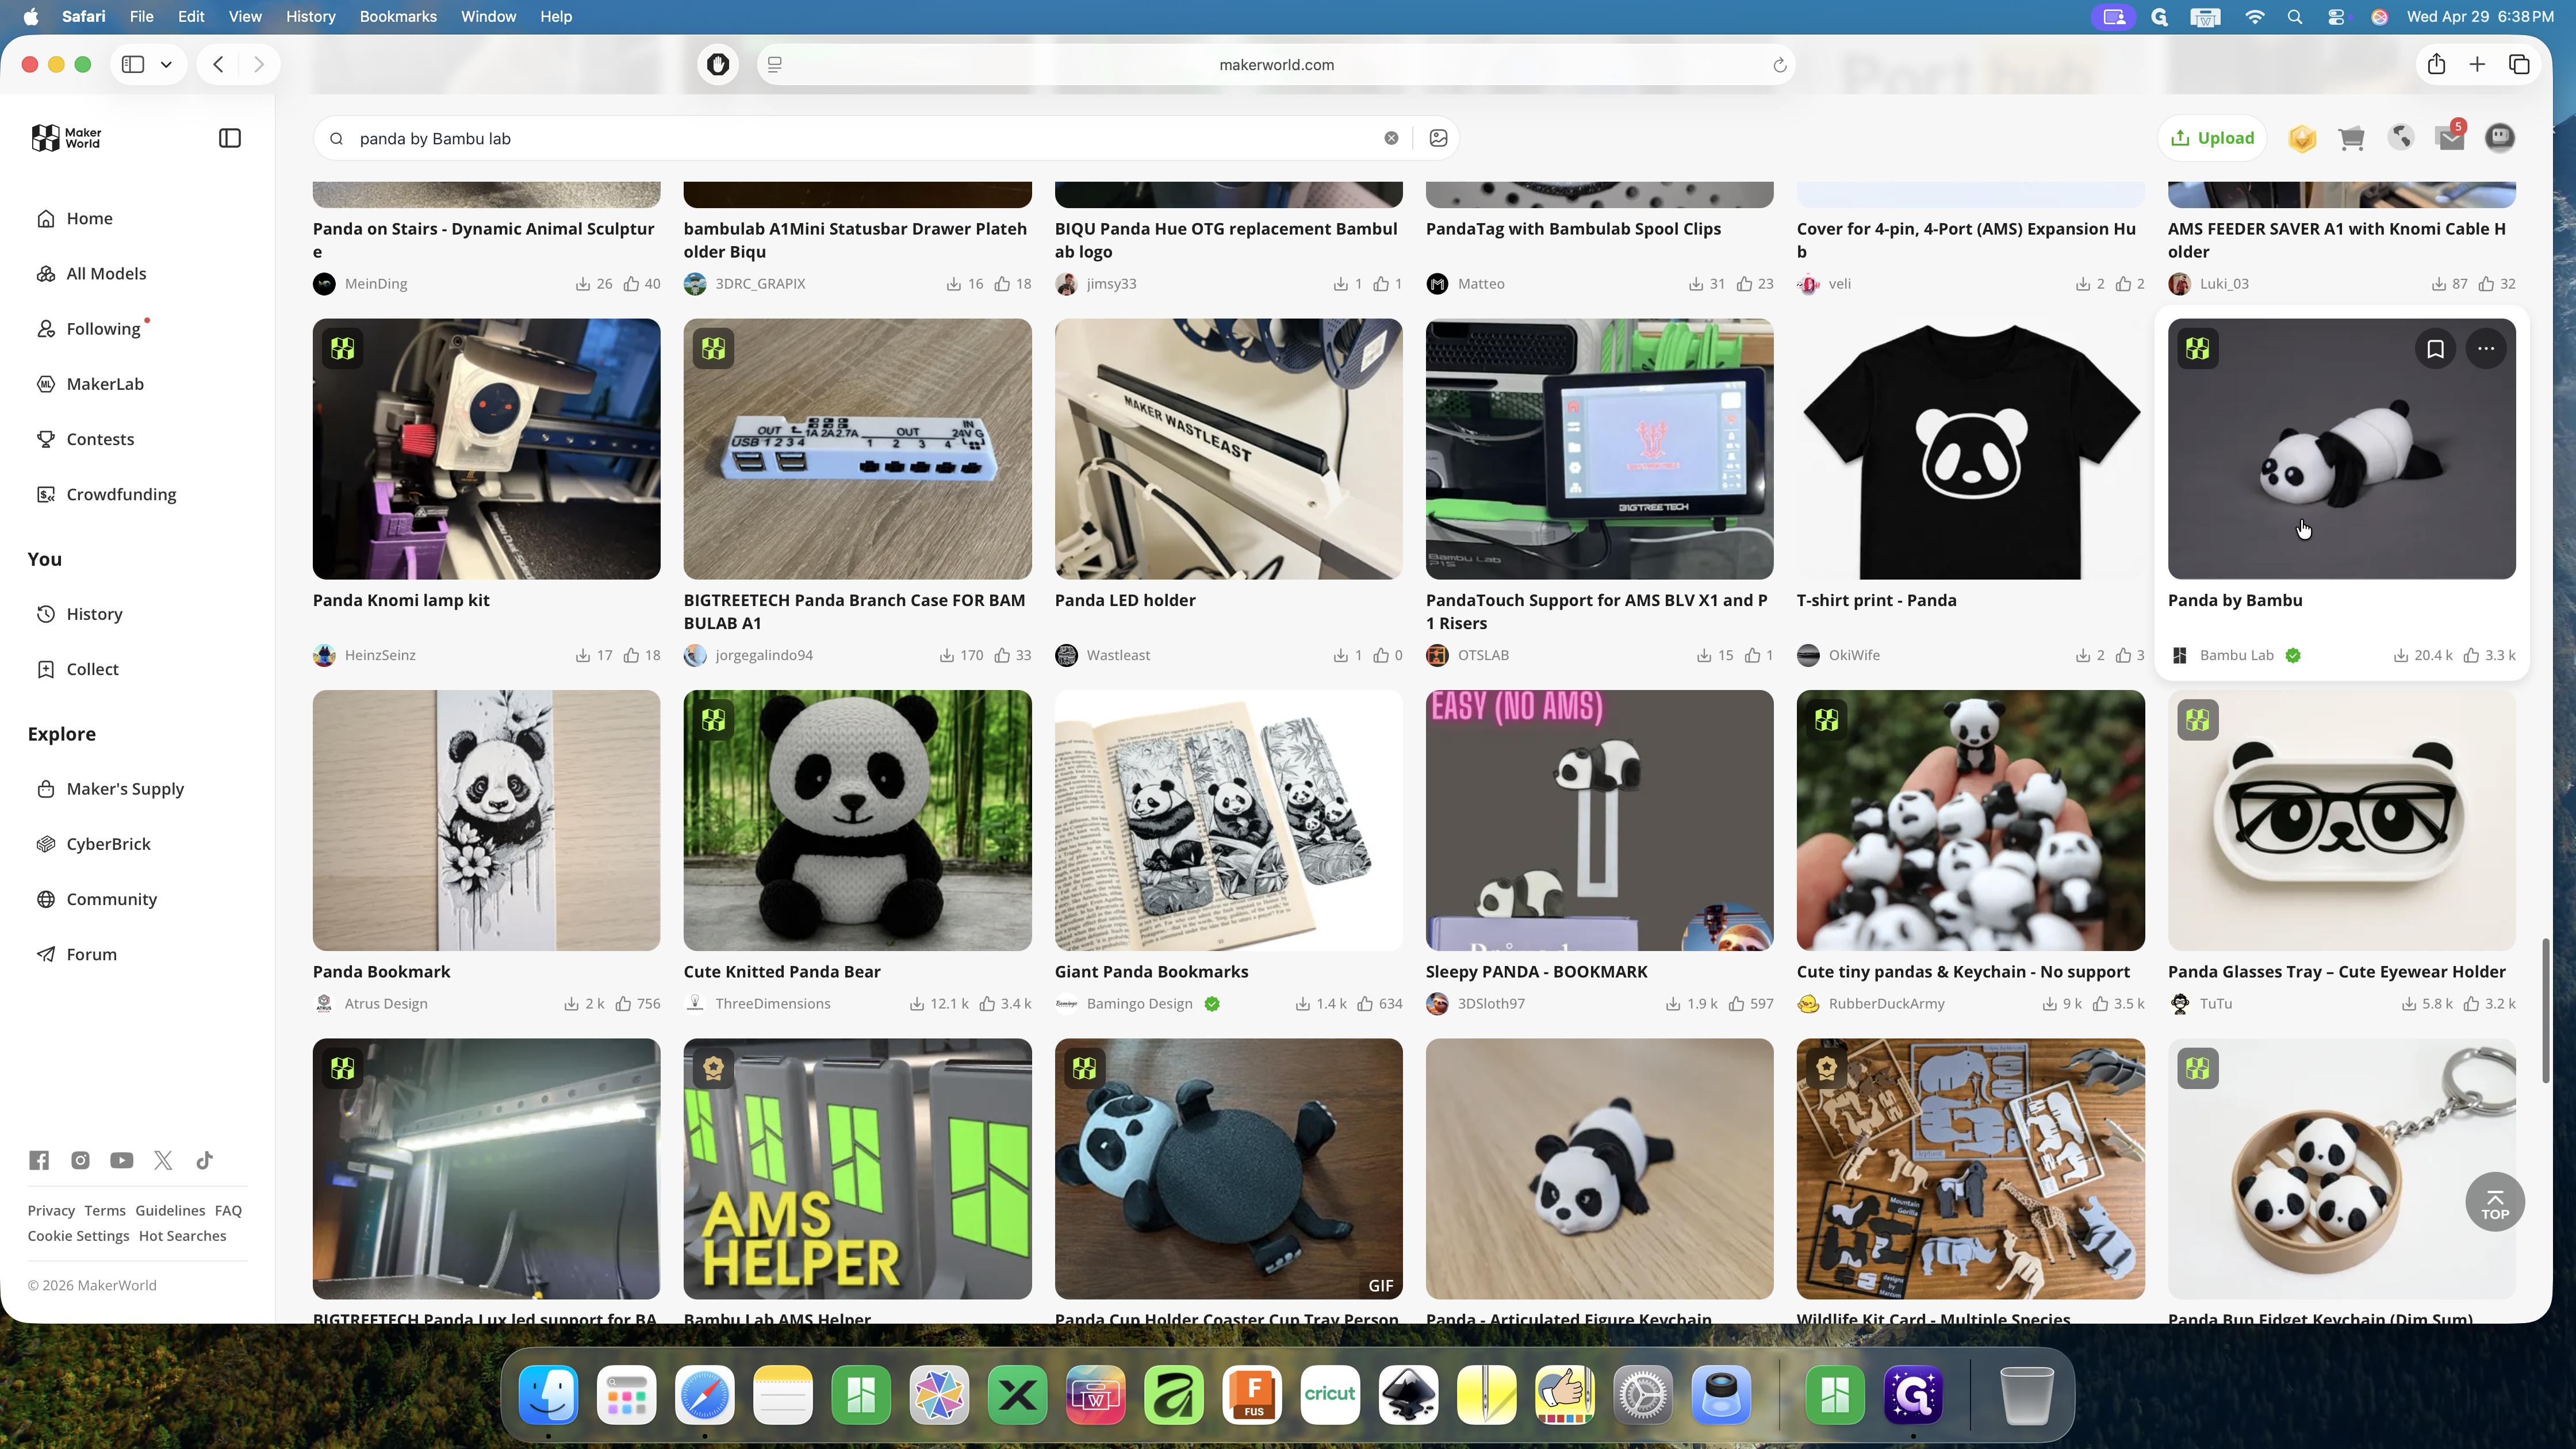Open the Sleepy PANDA - BOOKMARK title
The image size is (2576, 1449).
pos(1536,971)
